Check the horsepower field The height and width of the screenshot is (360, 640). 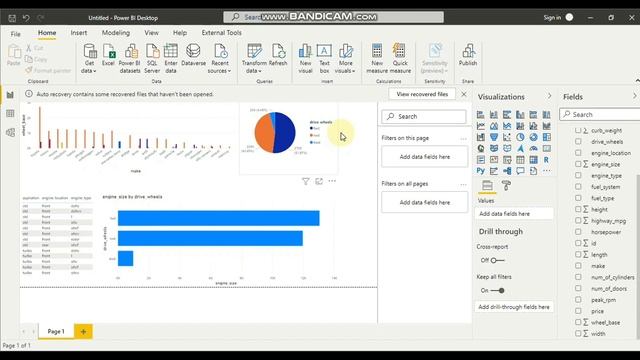tap(578, 232)
